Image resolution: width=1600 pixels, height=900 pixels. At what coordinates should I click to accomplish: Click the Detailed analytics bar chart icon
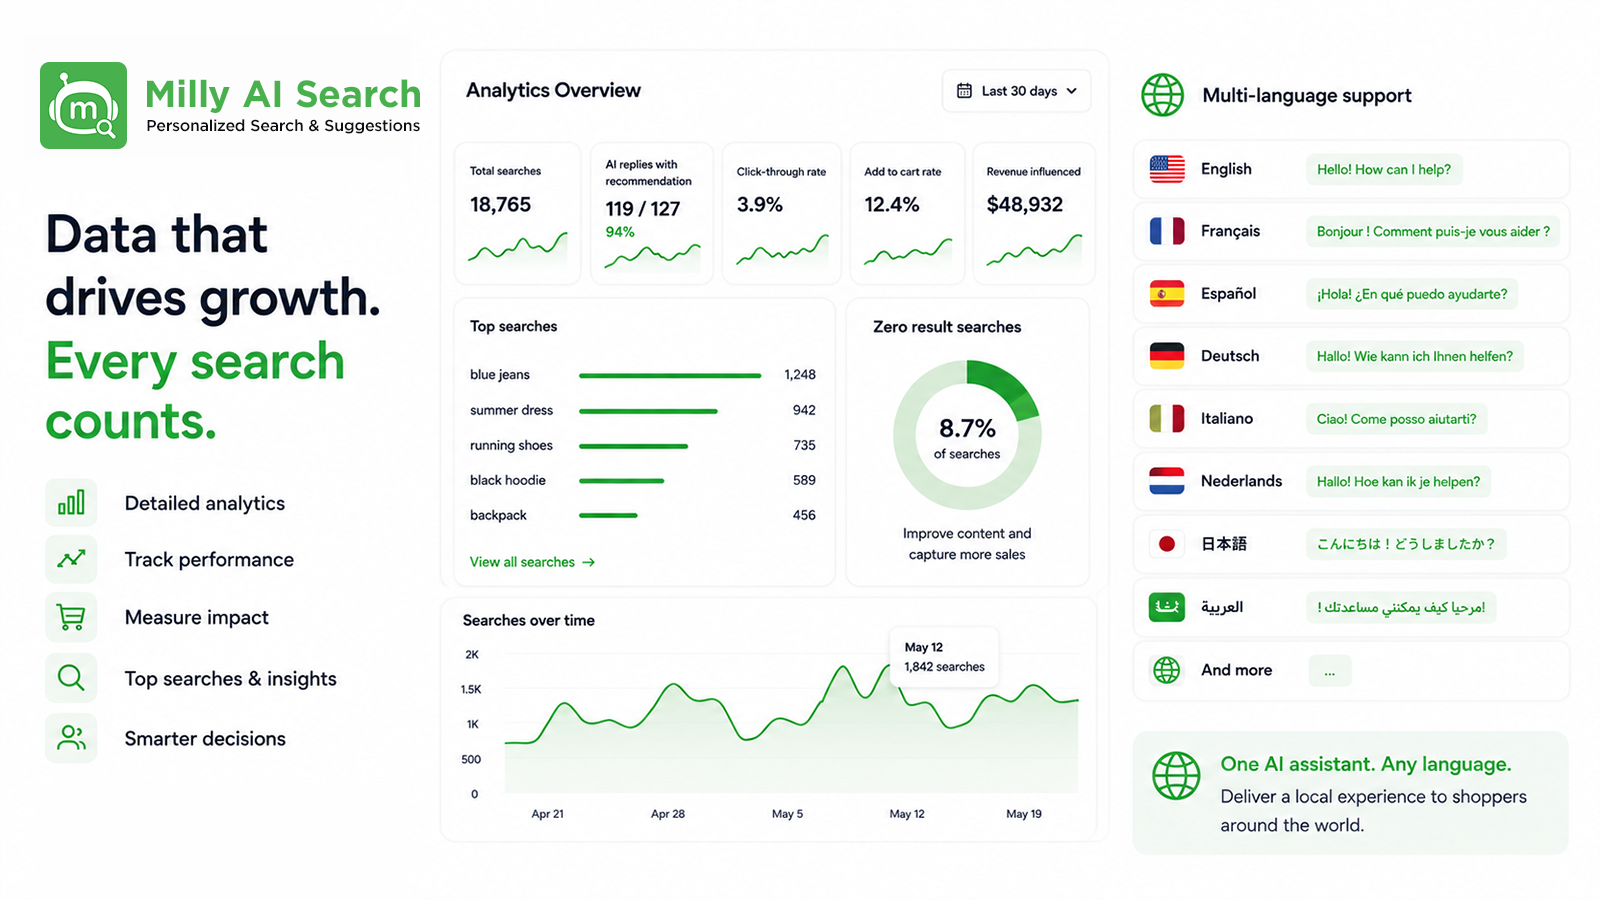[x=71, y=503]
